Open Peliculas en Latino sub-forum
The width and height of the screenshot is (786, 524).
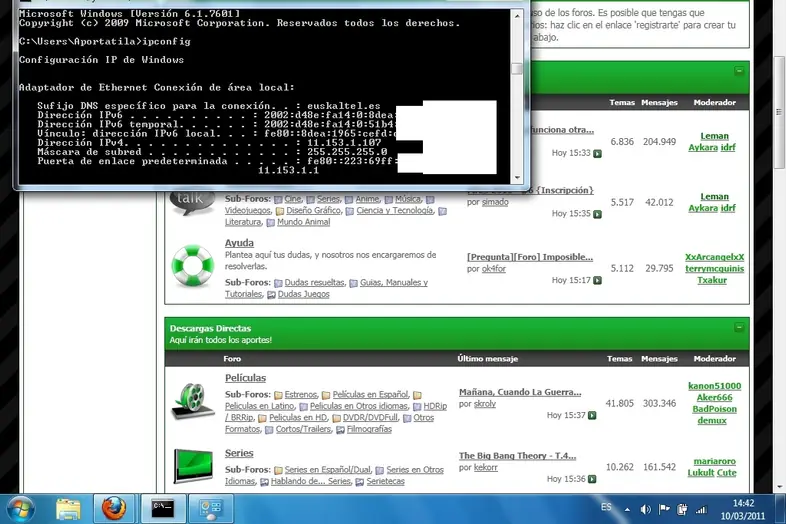(260, 406)
